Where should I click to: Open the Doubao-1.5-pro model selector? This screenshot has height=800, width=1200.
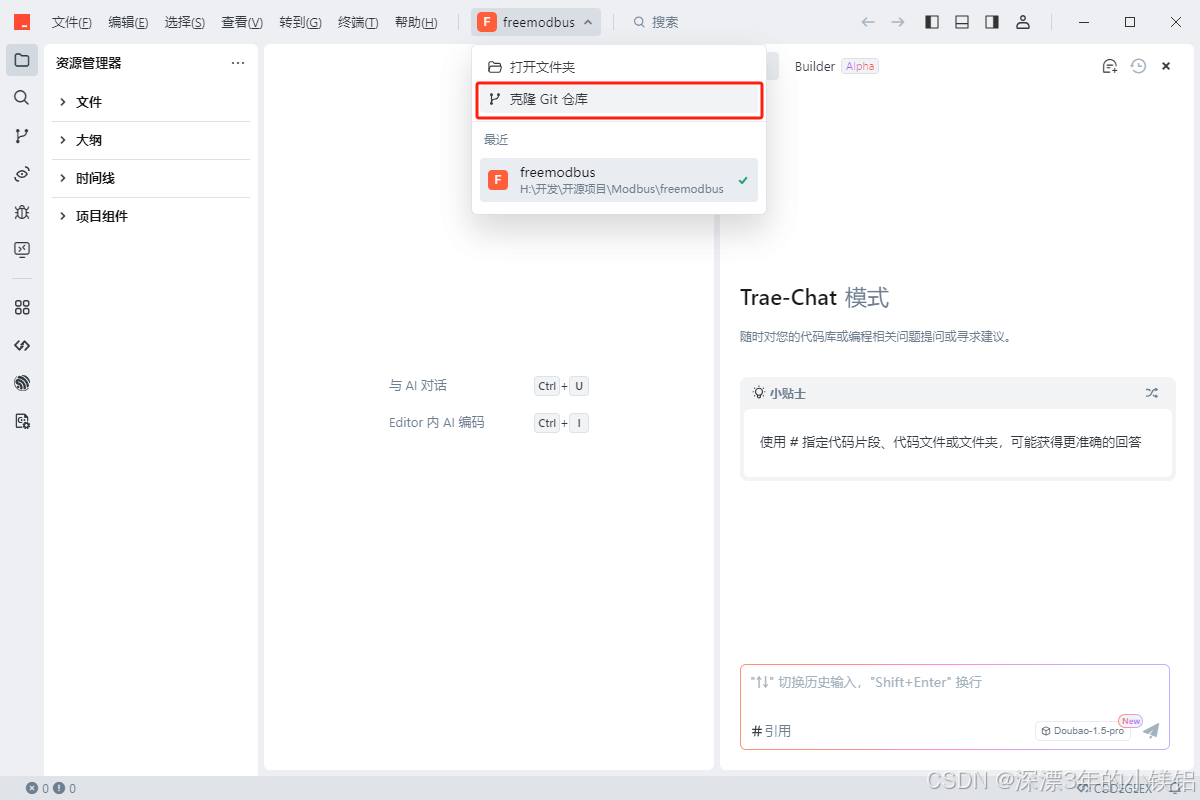tap(1083, 731)
